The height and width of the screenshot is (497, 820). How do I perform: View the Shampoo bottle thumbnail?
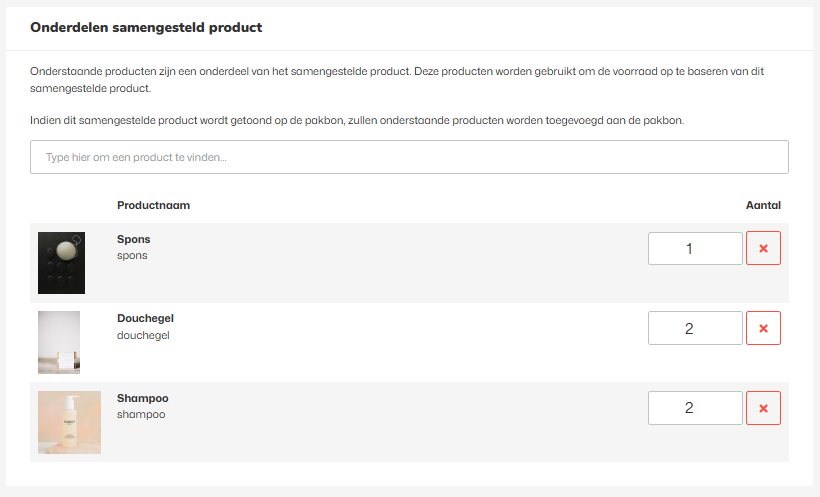coord(69,422)
